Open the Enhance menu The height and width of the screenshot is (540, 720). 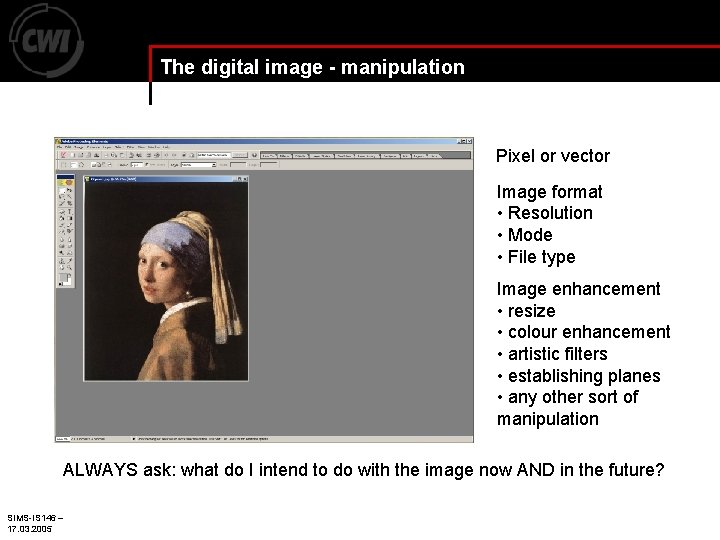tap(93, 147)
